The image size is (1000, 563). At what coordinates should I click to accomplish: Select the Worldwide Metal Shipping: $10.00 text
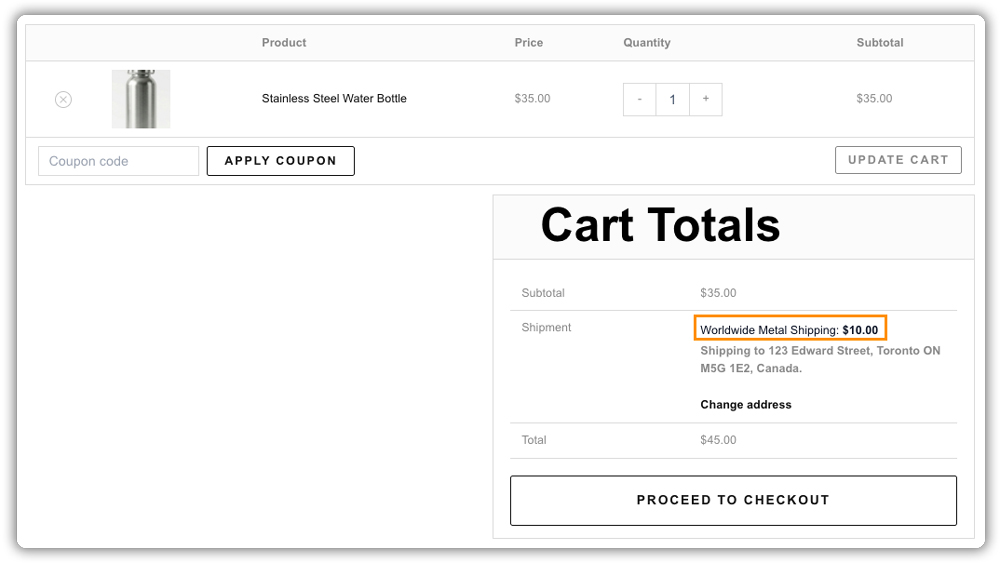790,330
